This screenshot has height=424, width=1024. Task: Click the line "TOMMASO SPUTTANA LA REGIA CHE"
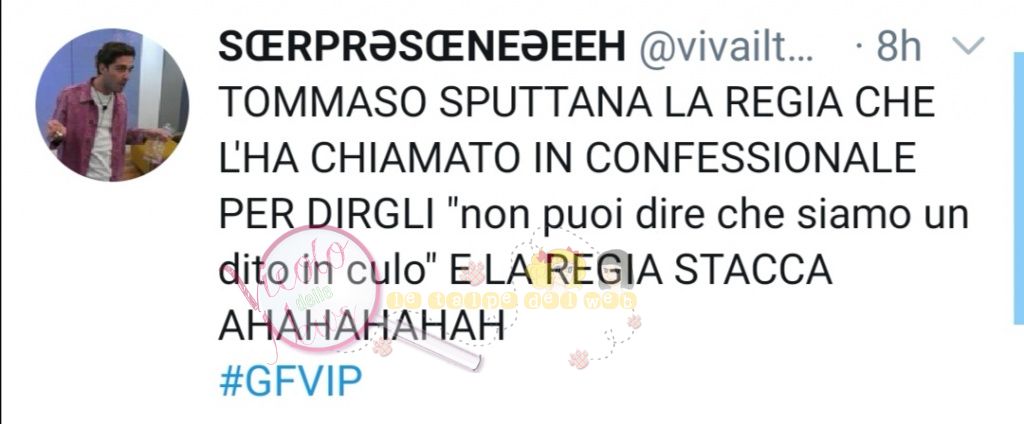(577, 103)
